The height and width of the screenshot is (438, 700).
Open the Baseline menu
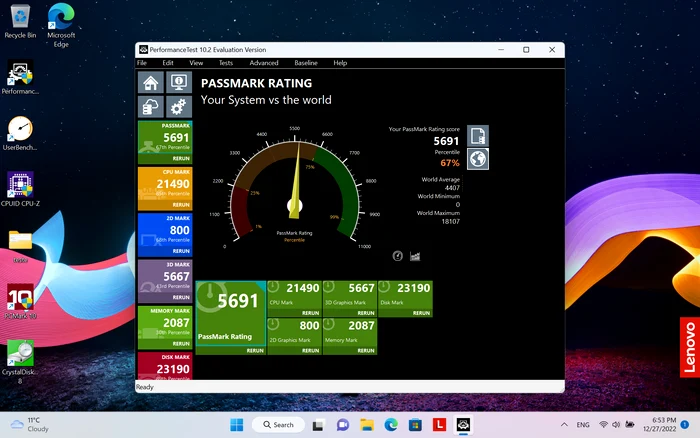pos(306,63)
